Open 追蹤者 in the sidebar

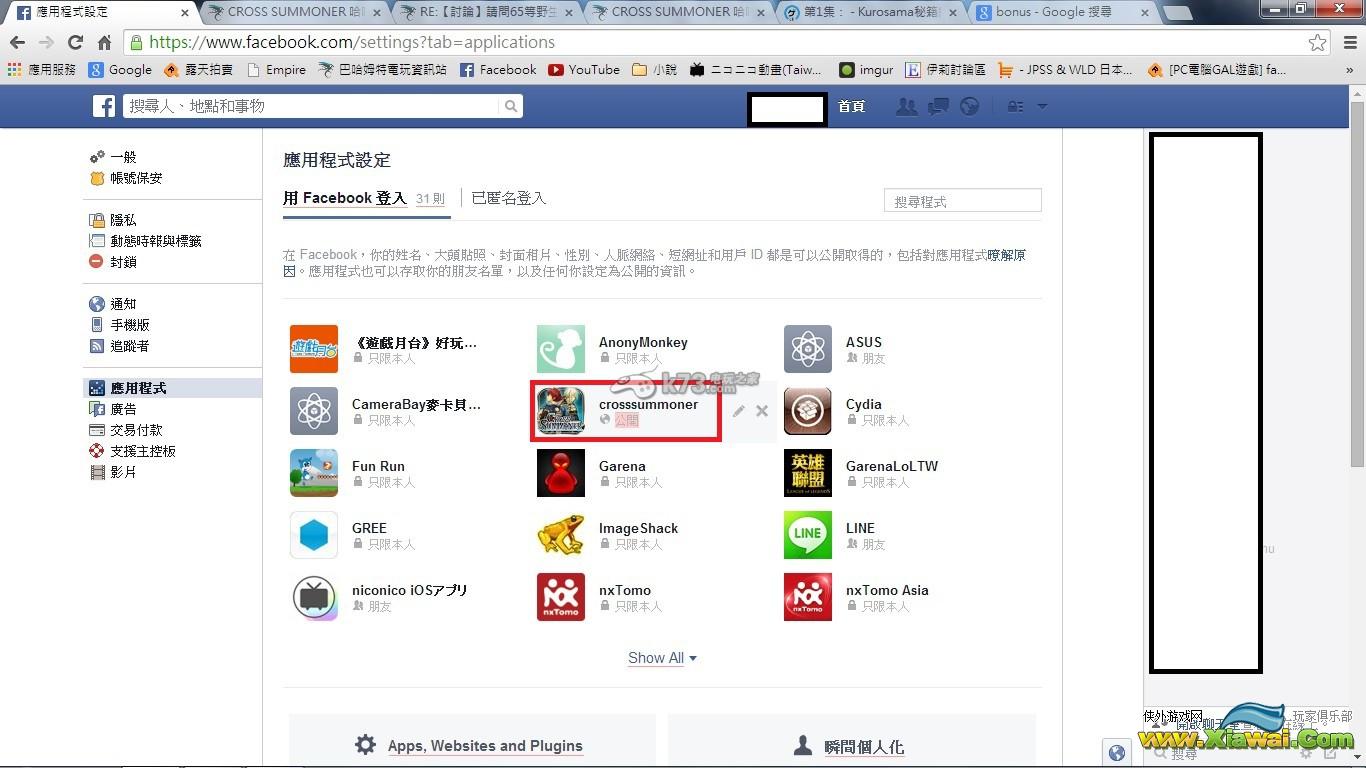pos(130,346)
